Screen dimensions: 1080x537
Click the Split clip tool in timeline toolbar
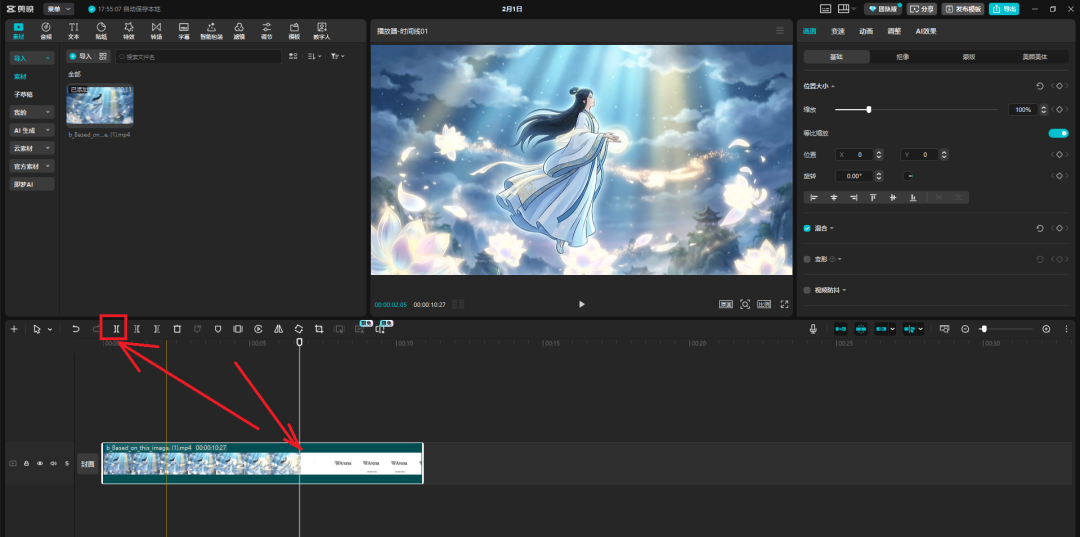click(117, 328)
